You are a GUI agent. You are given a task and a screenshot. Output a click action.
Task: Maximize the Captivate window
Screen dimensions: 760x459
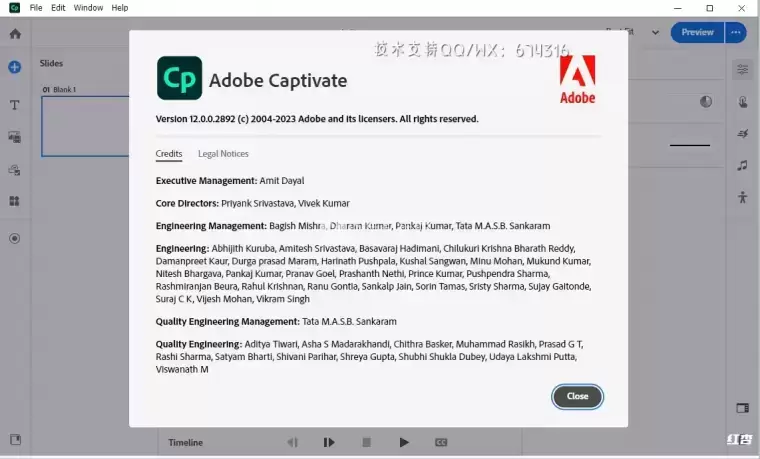pyautogui.click(x=710, y=8)
